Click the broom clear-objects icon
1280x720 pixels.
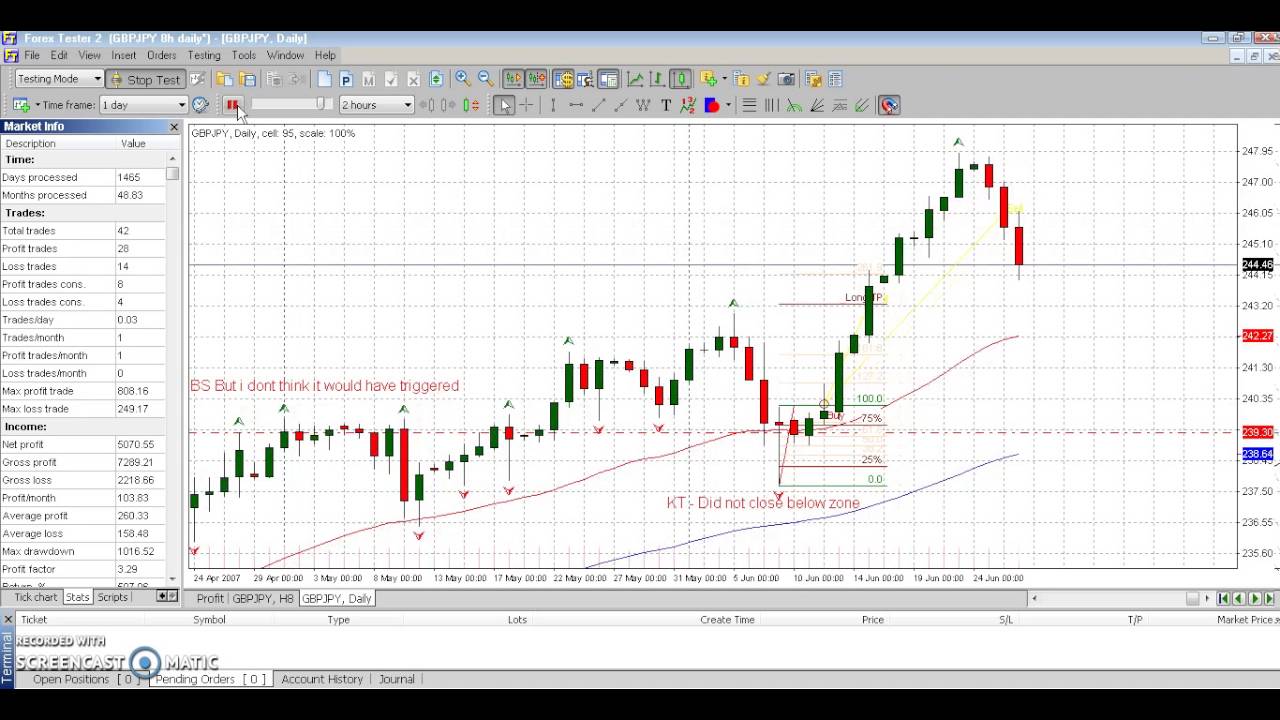(x=764, y=79)
